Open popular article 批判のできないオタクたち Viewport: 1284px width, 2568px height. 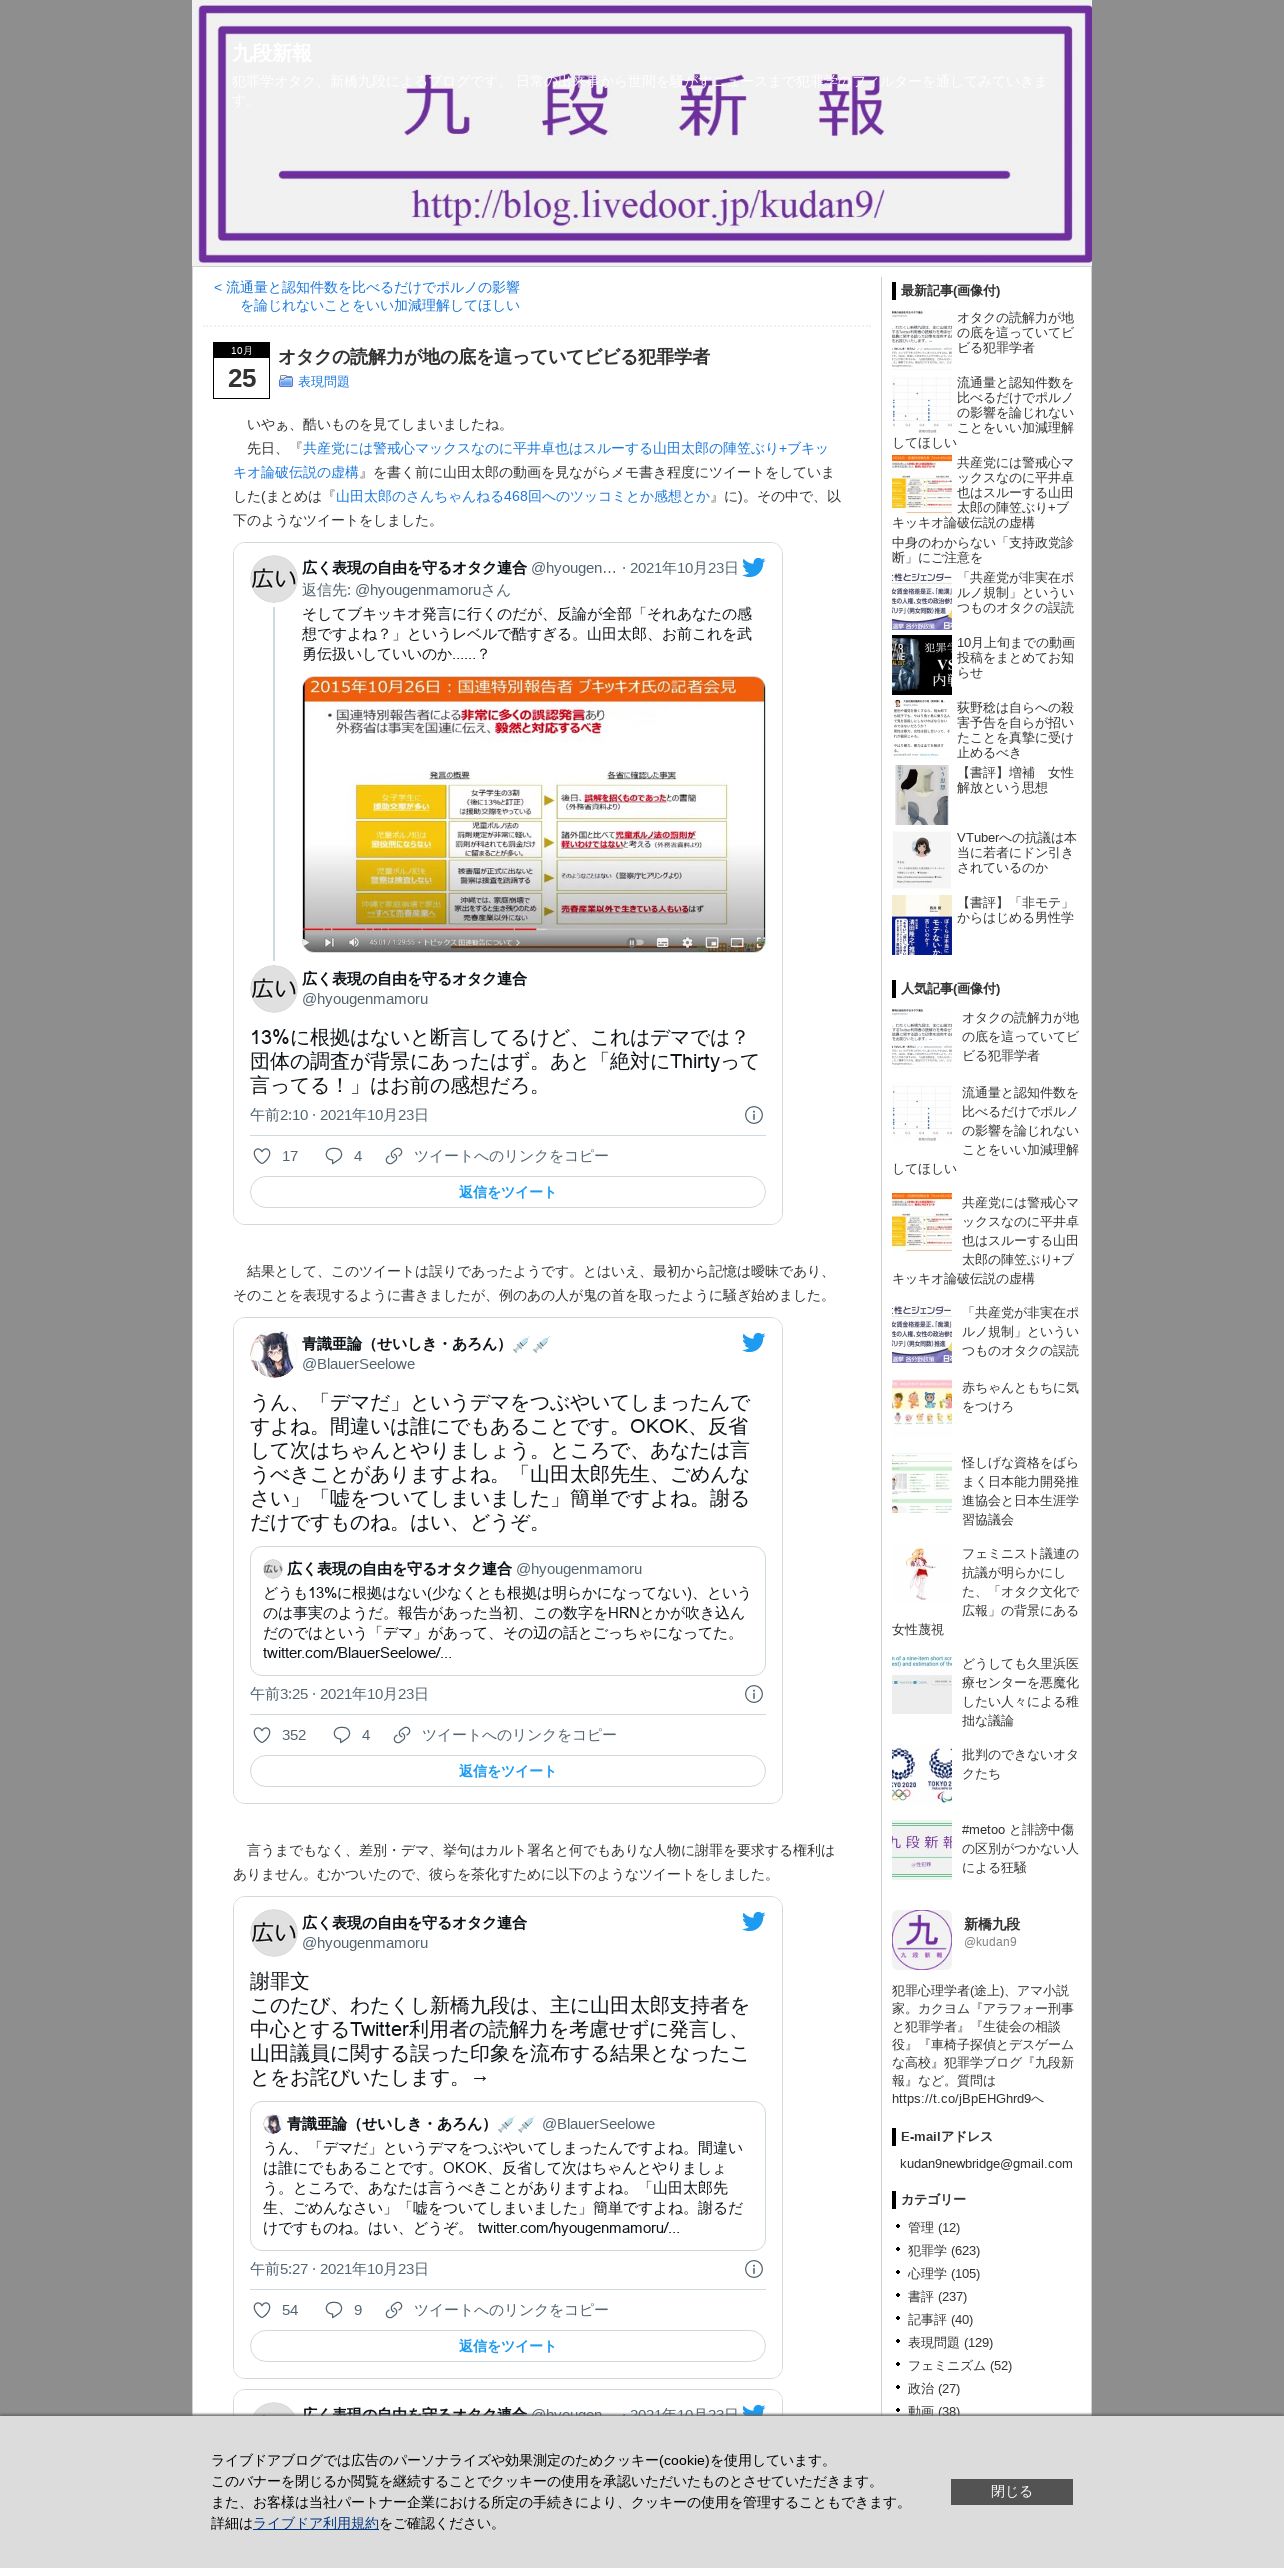click(1020, 1764)
